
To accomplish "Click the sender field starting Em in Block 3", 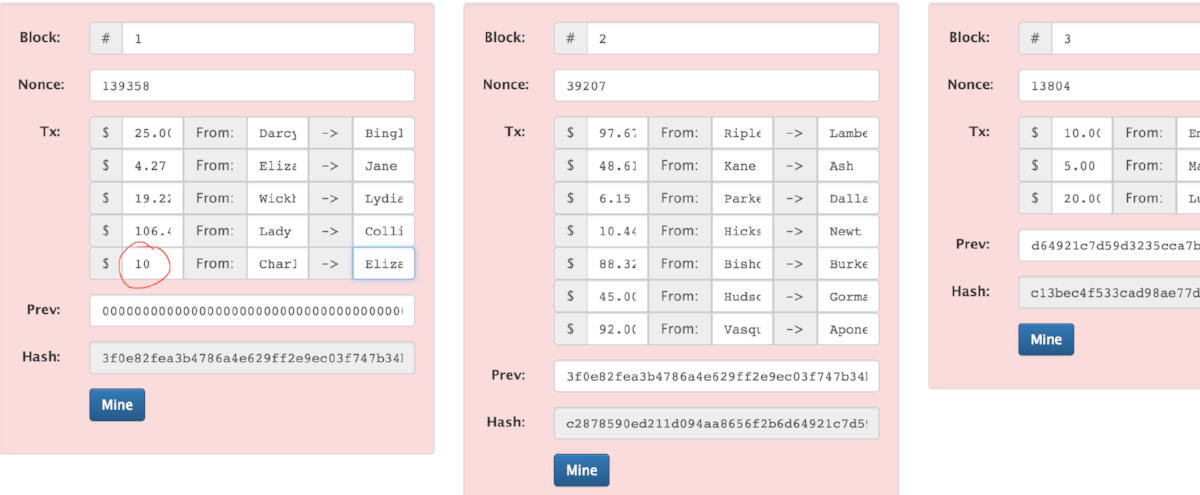I will click(1188, 133).
